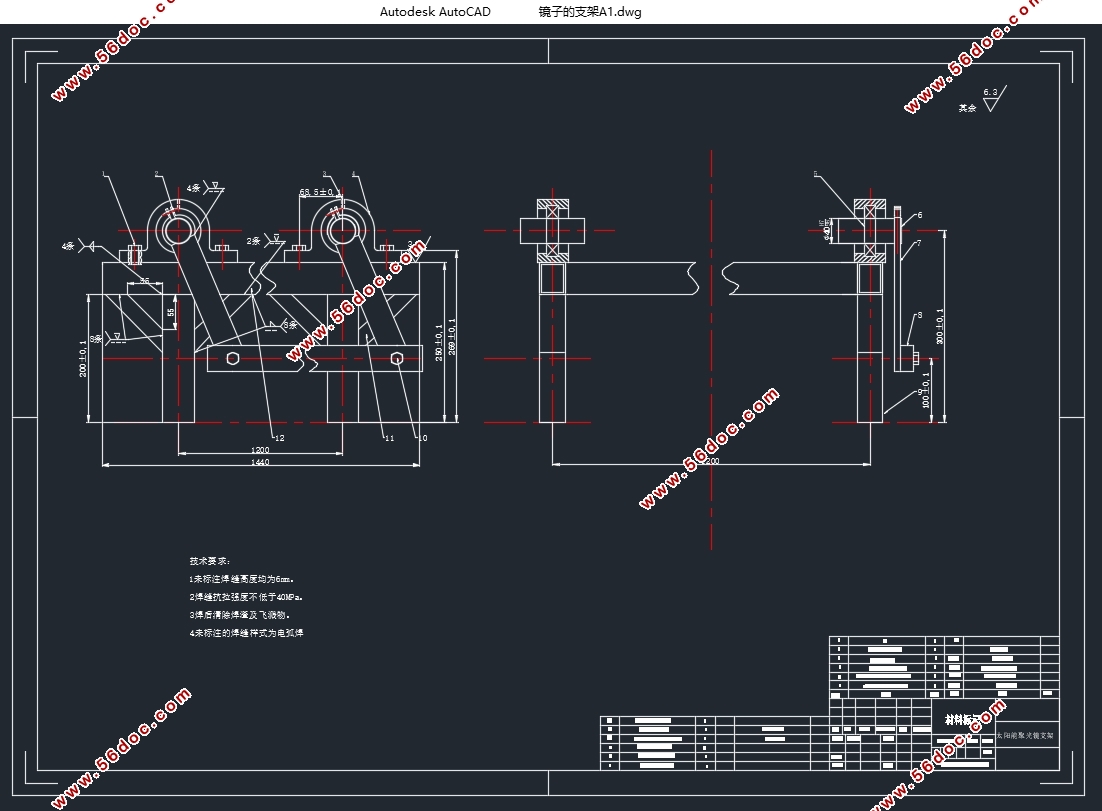The image size is (1102, 811).
Task: Select the 300±0.1 dimension on right view
Action: coord(940,326)
